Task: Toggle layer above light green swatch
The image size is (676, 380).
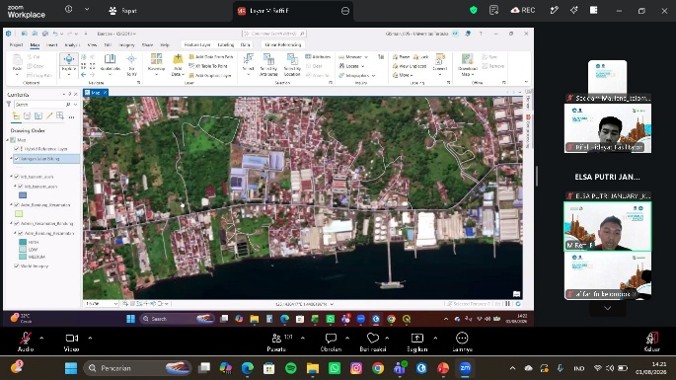Action: click(x=17, y=205)
